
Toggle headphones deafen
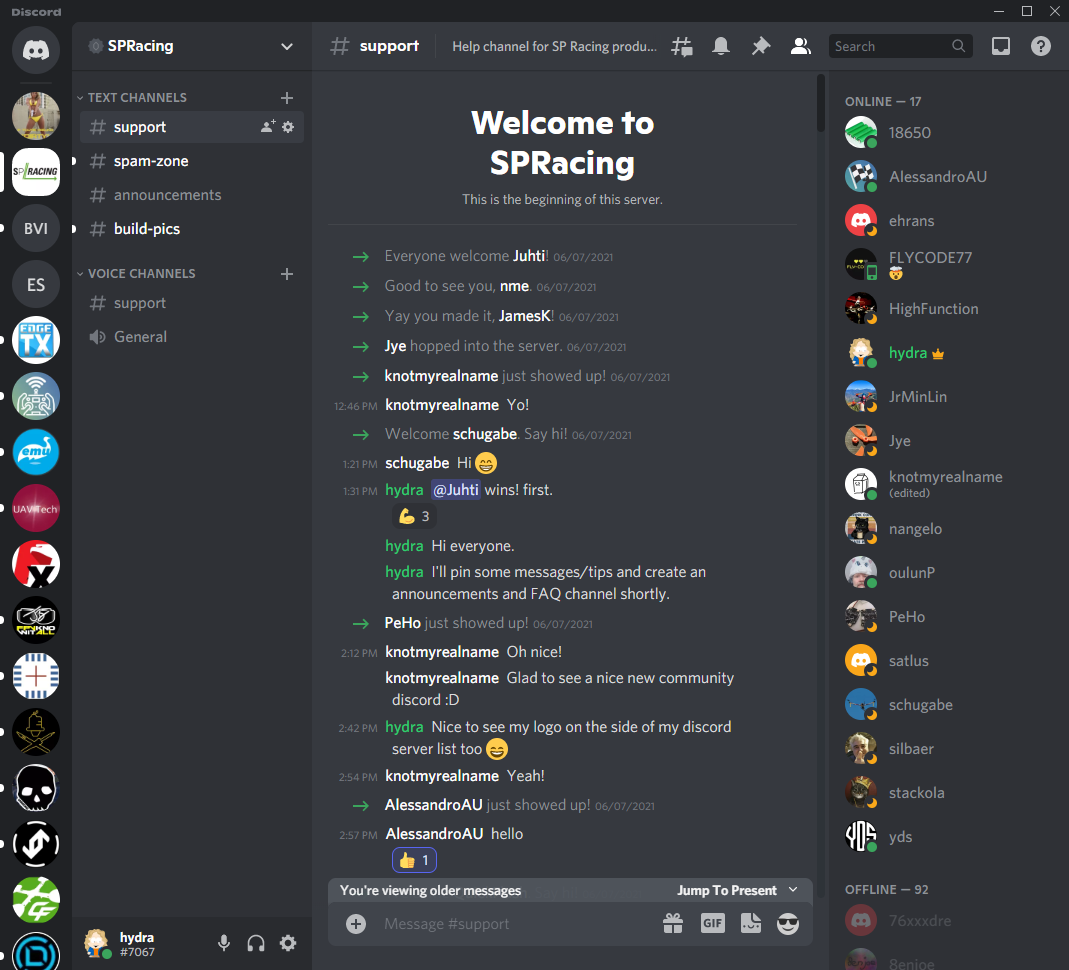[x=256, y=943]
